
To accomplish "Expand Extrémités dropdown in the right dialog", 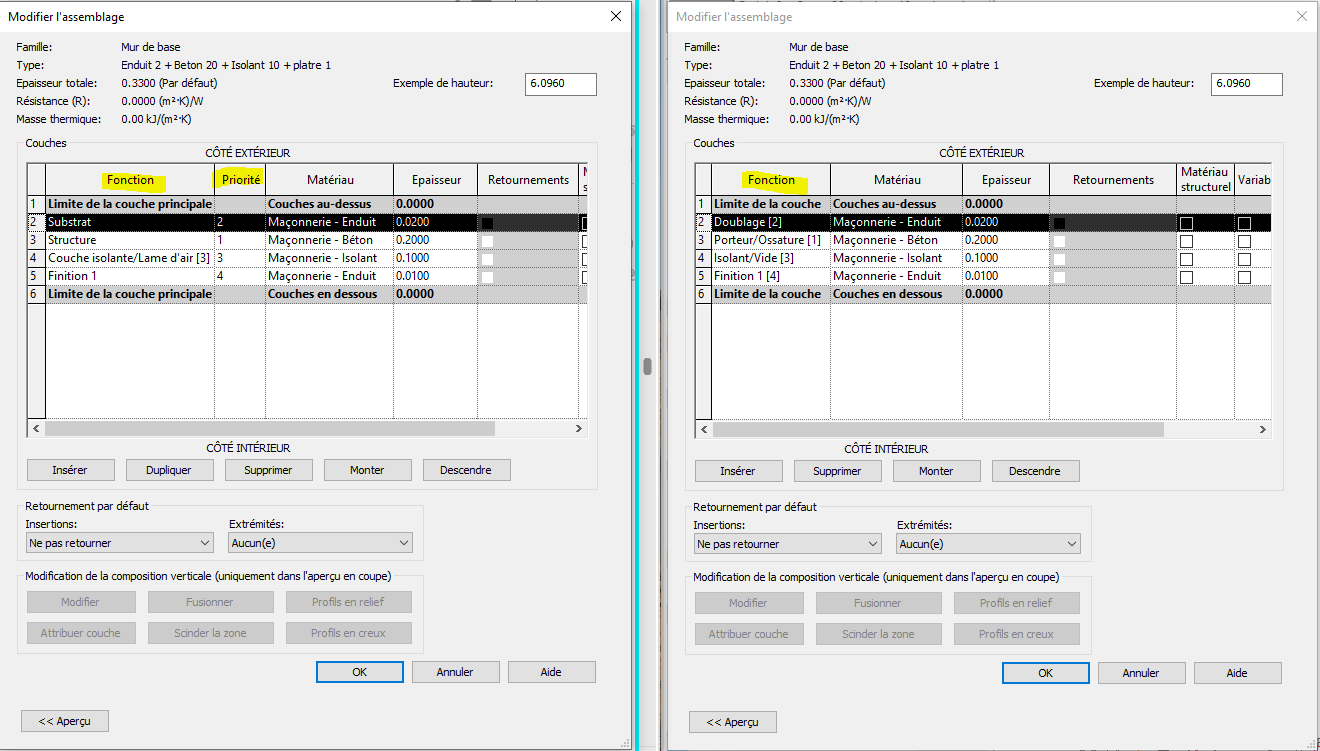I will (988, 544).
